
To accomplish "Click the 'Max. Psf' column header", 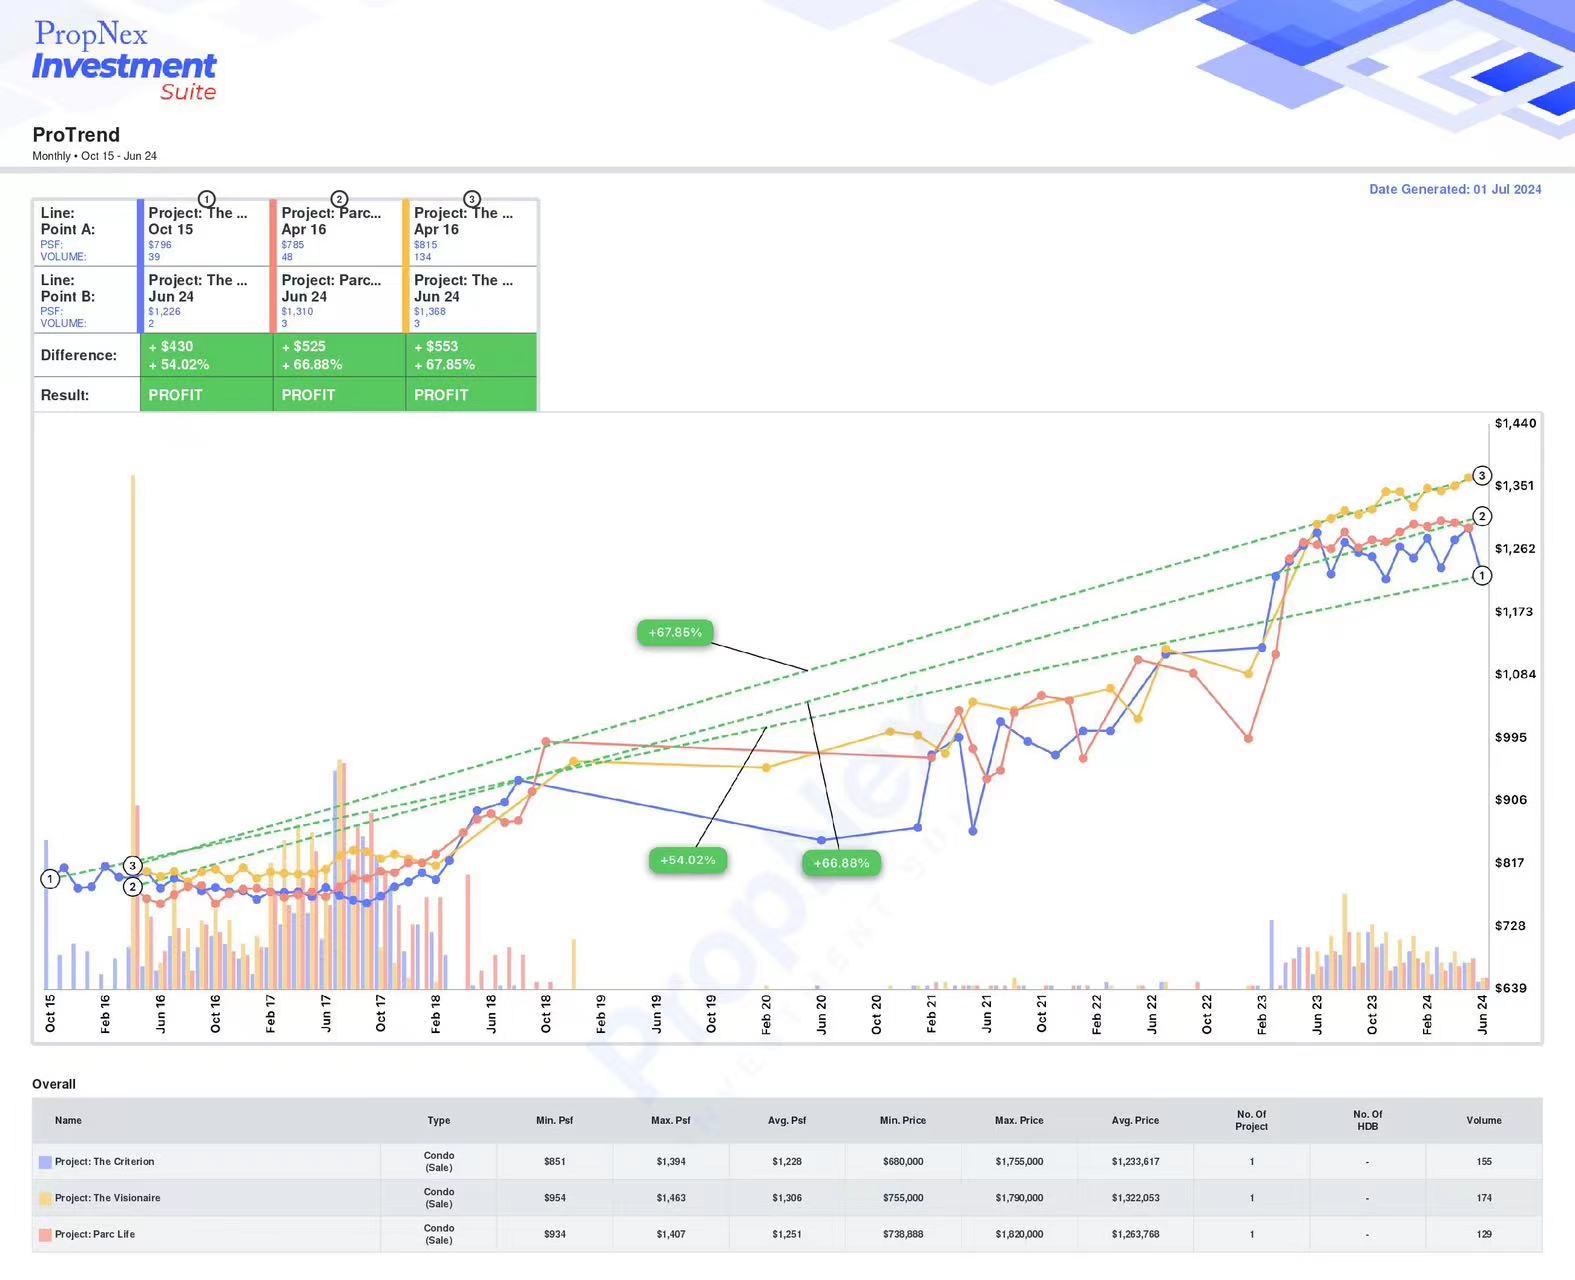I will pyautogui.click(x=671, y=1120).
